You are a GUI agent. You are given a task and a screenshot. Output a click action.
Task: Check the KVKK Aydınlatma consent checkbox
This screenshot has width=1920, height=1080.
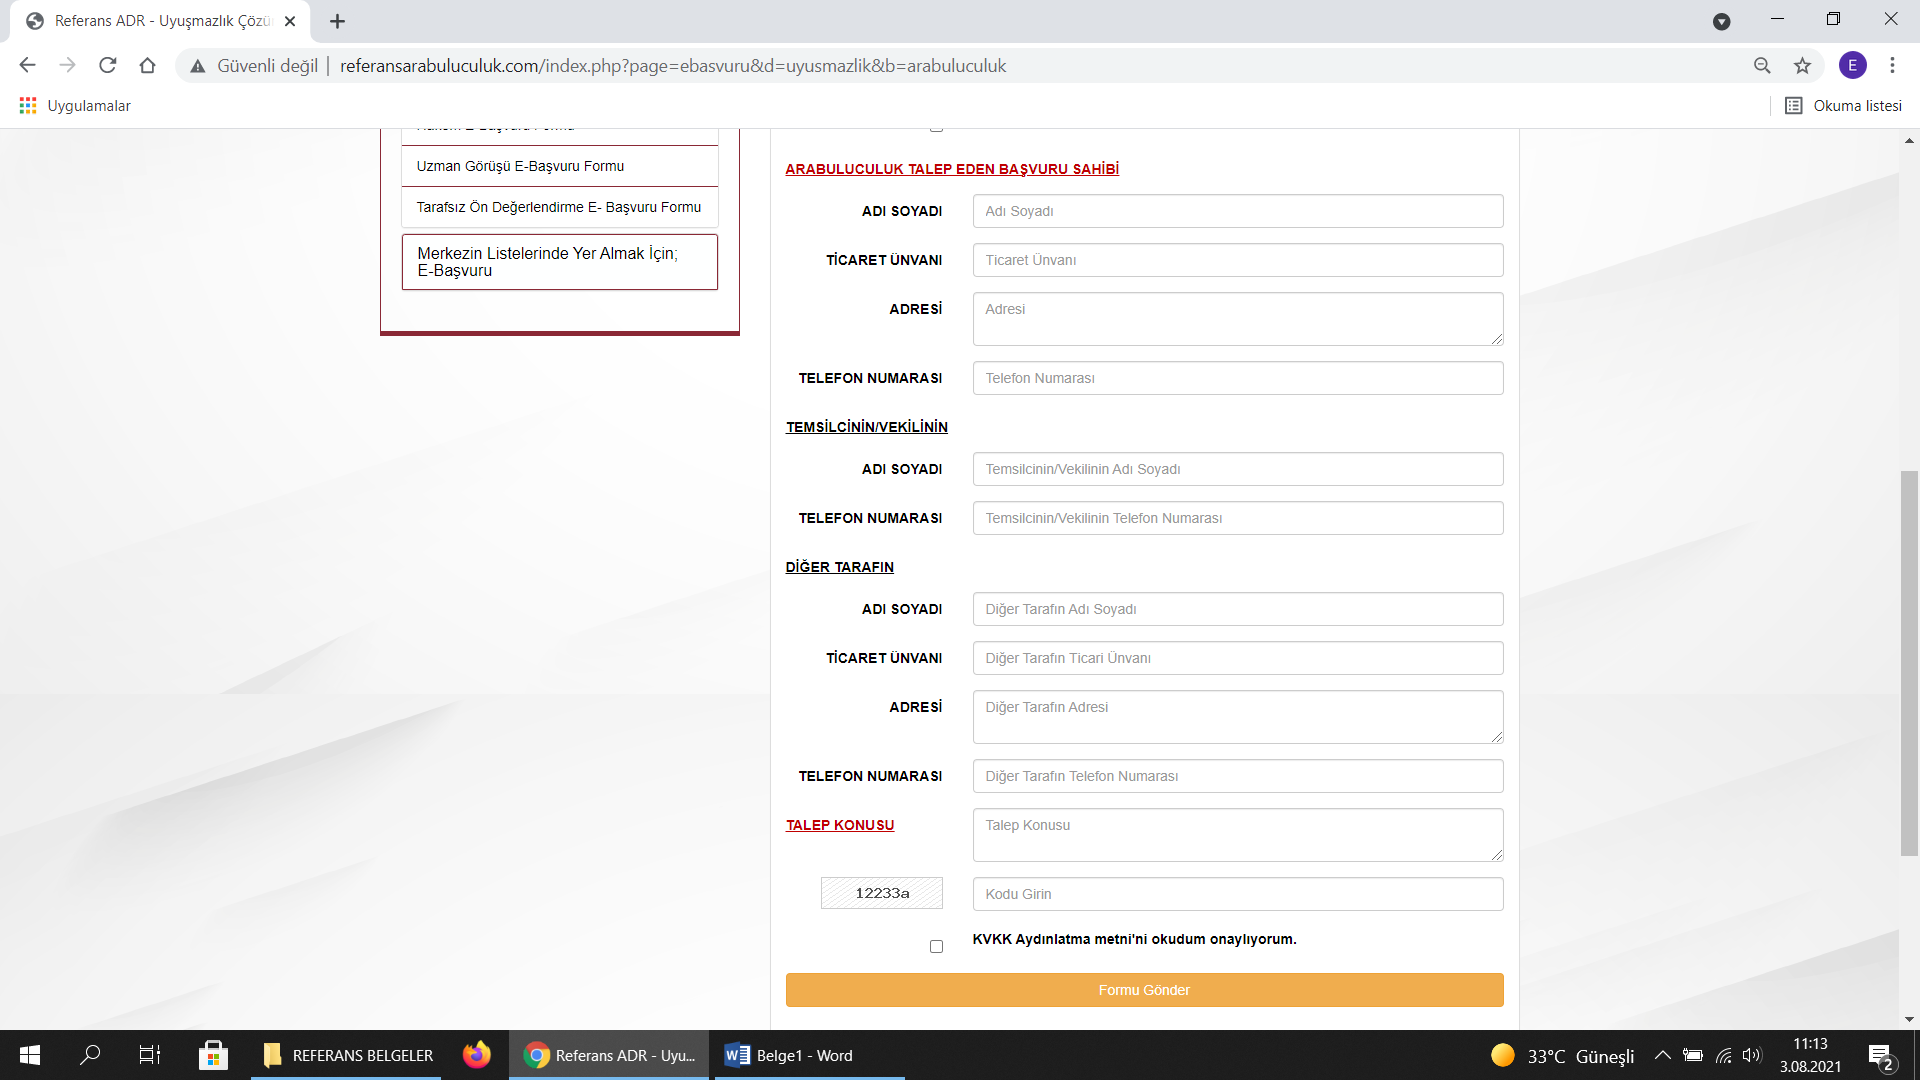point(936,946)
